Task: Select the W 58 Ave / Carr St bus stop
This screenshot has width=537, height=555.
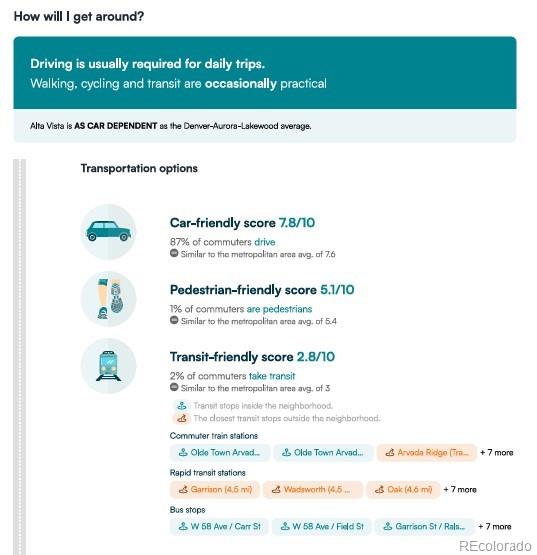Action: click(219, 527)
